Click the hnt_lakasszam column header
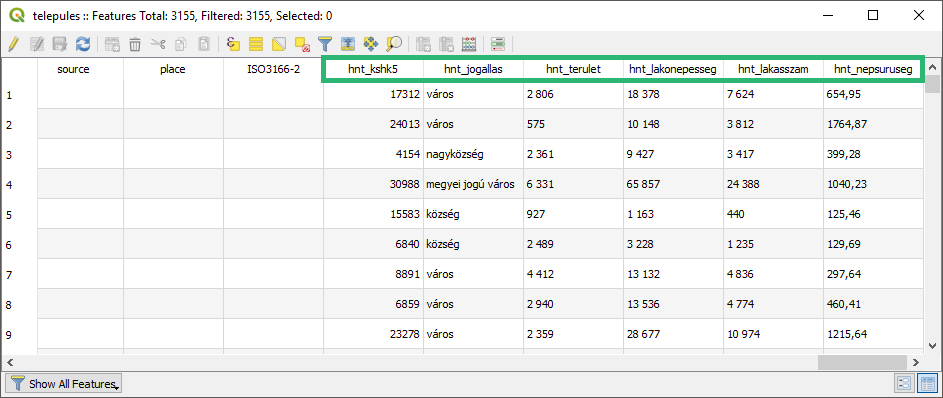This screenshot has height=398, width=943. tap(773, 69)
